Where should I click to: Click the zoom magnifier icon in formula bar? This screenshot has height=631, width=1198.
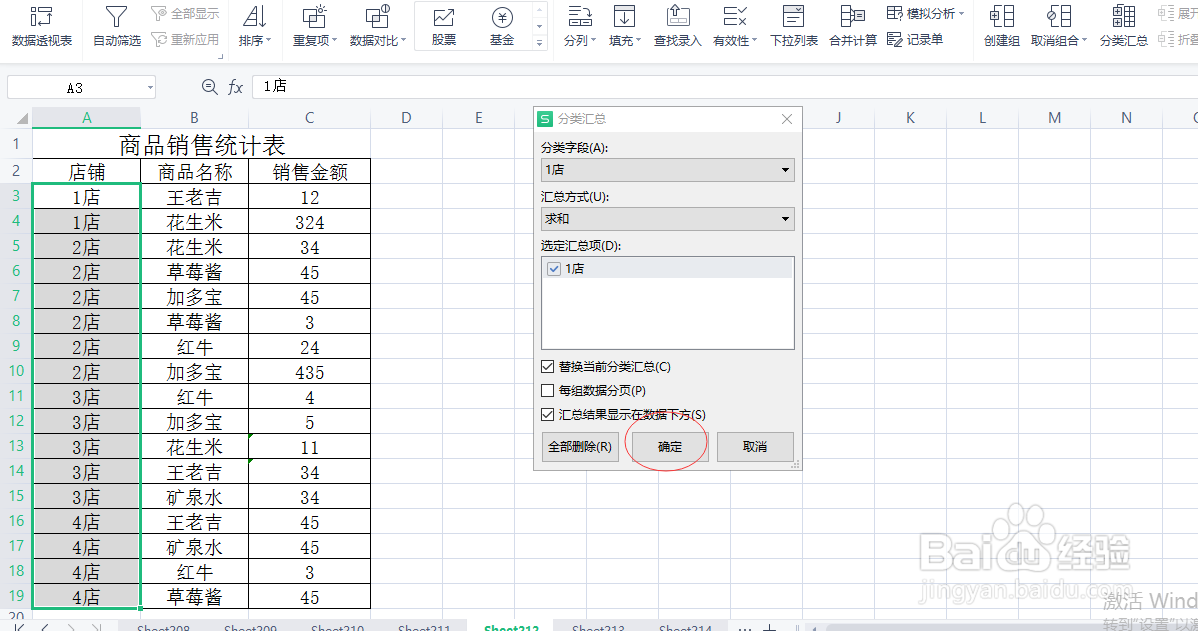point(209,87)
